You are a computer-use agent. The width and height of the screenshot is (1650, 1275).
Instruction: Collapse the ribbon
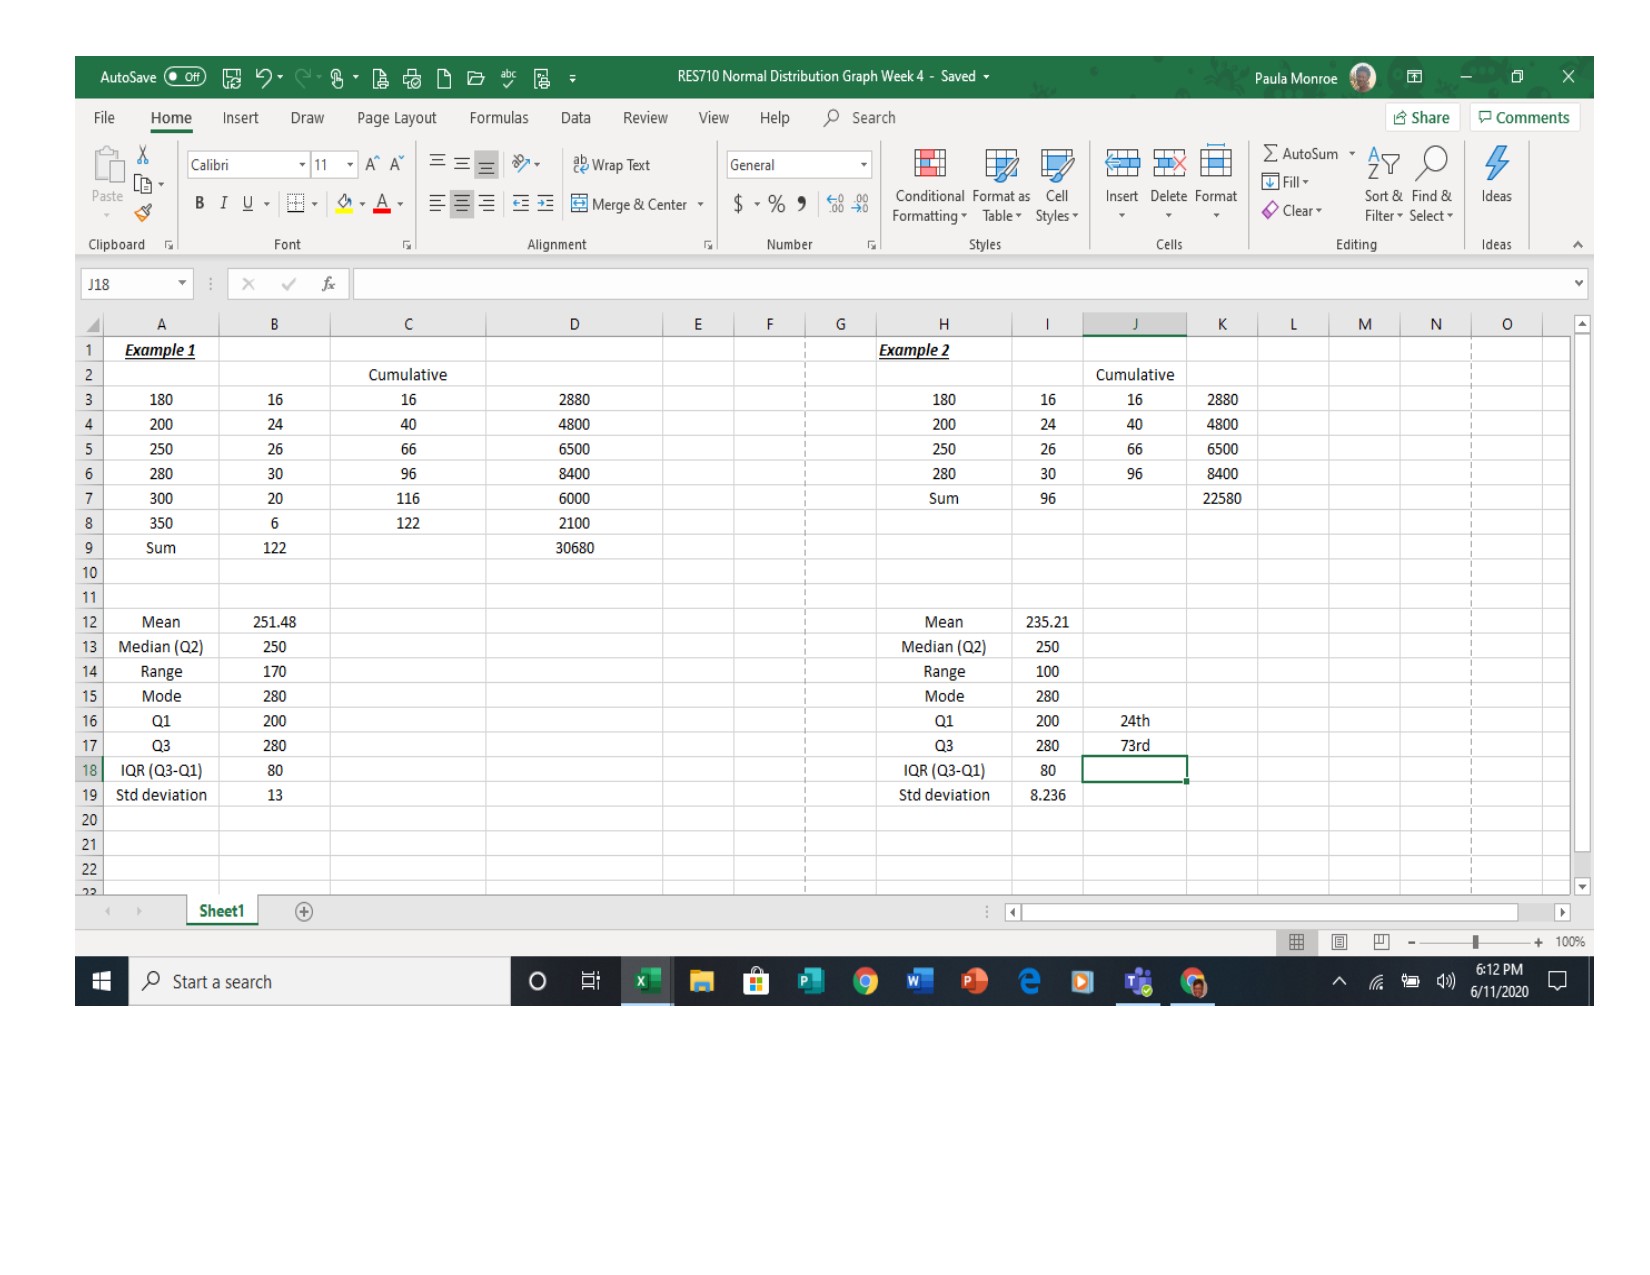pos(1578,245)
